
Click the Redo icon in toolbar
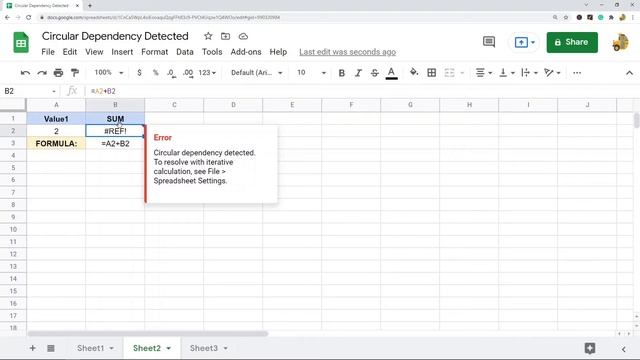pyautogui.click(x=42, y=73)
